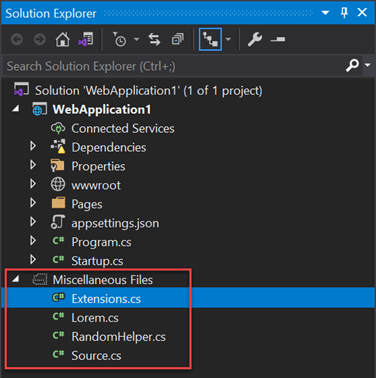Select Lorem.cs in Miscellaneous Files
Viewport: 376px width, 378px height.
click(x=95, y=318)
